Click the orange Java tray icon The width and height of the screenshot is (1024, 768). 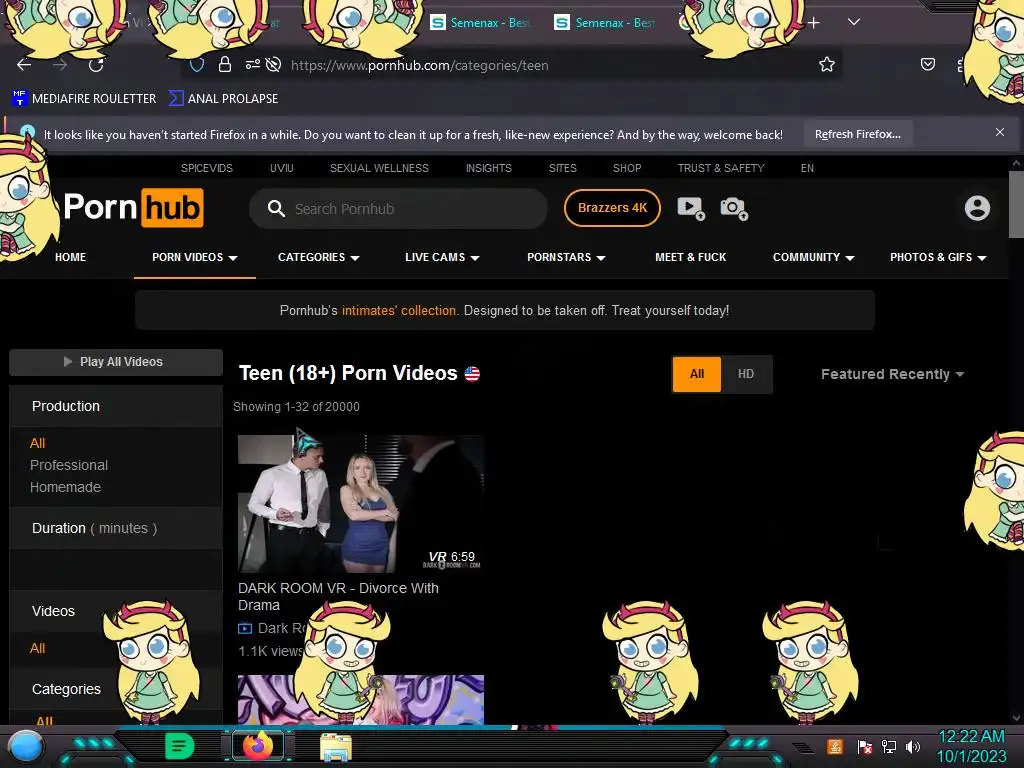(x=835, y=746)
